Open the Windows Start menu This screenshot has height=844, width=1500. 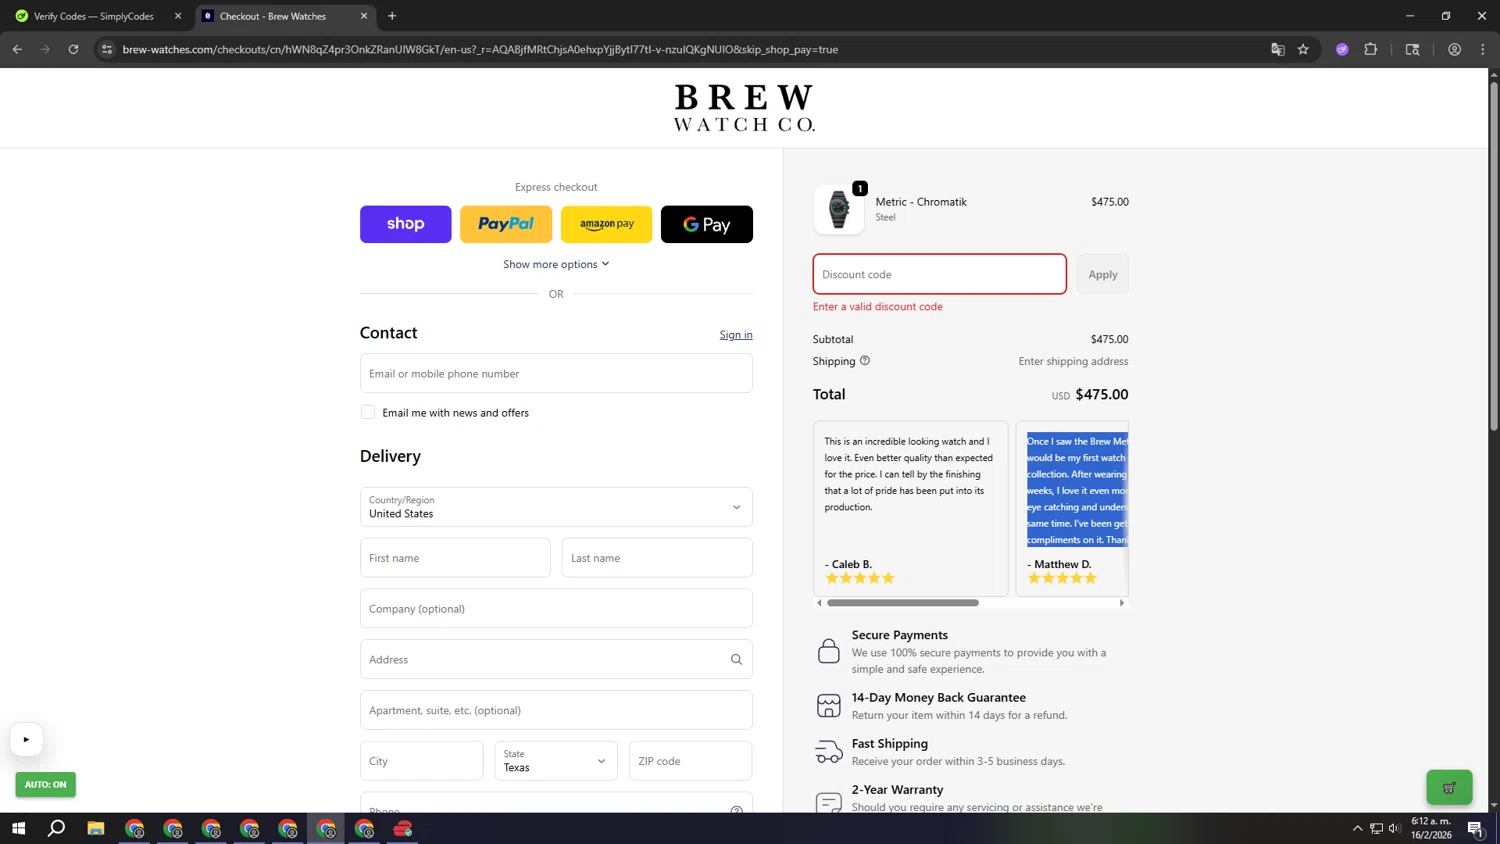[x=18, y=828]
